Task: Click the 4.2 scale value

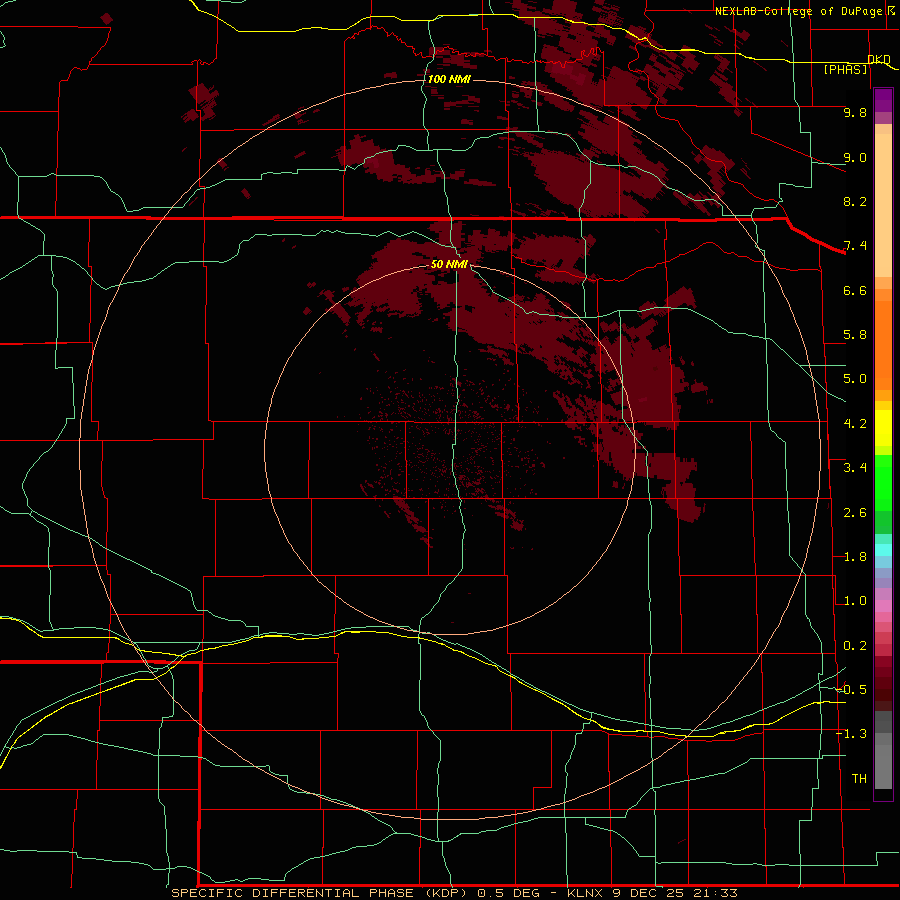Action: 855,424
